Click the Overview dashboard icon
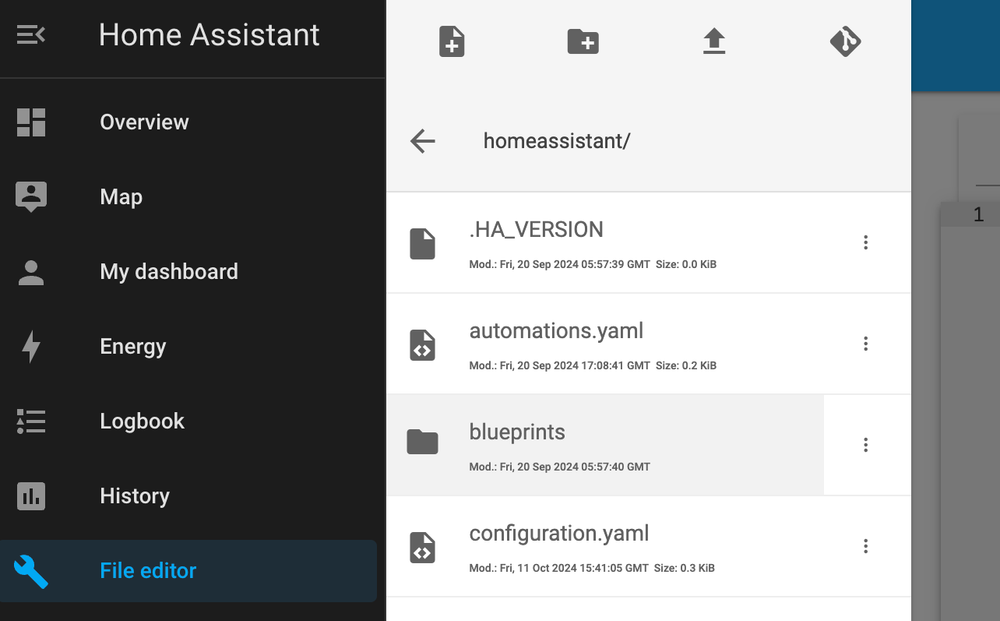This screenshot has height=621, width=1000. click(31, 121)
